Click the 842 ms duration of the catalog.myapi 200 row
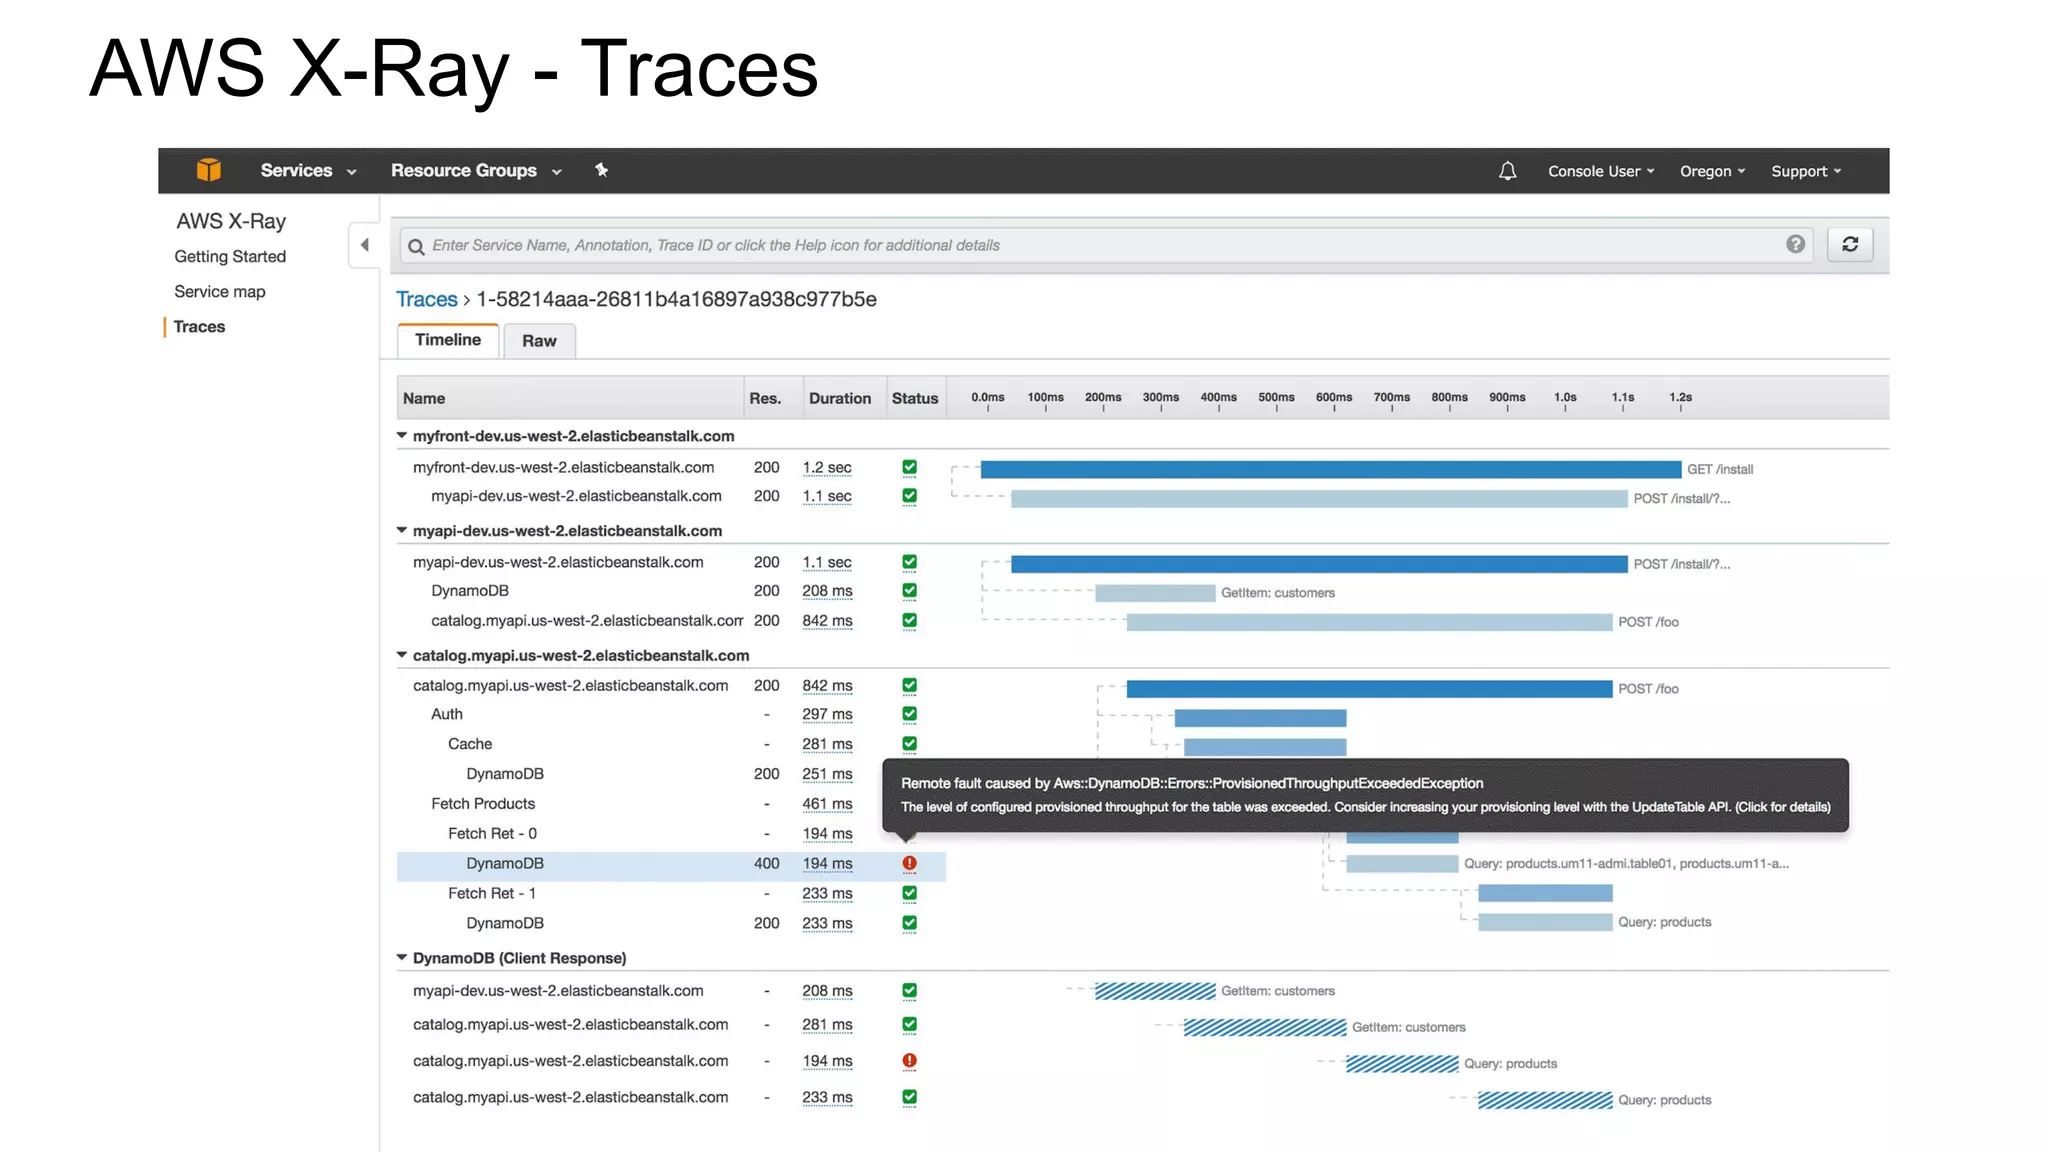 pyautogui.click(x=827, y=686)
